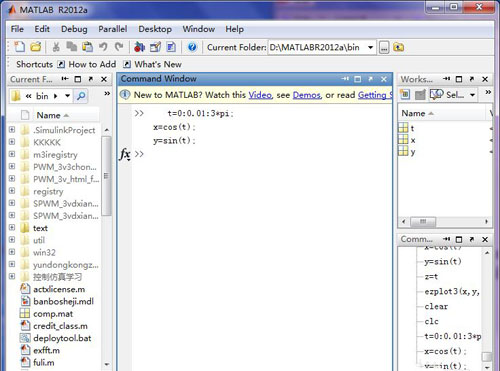500x371 pixels.
Task: Select comp.mat in file list
Action: [x=53, y=314]
